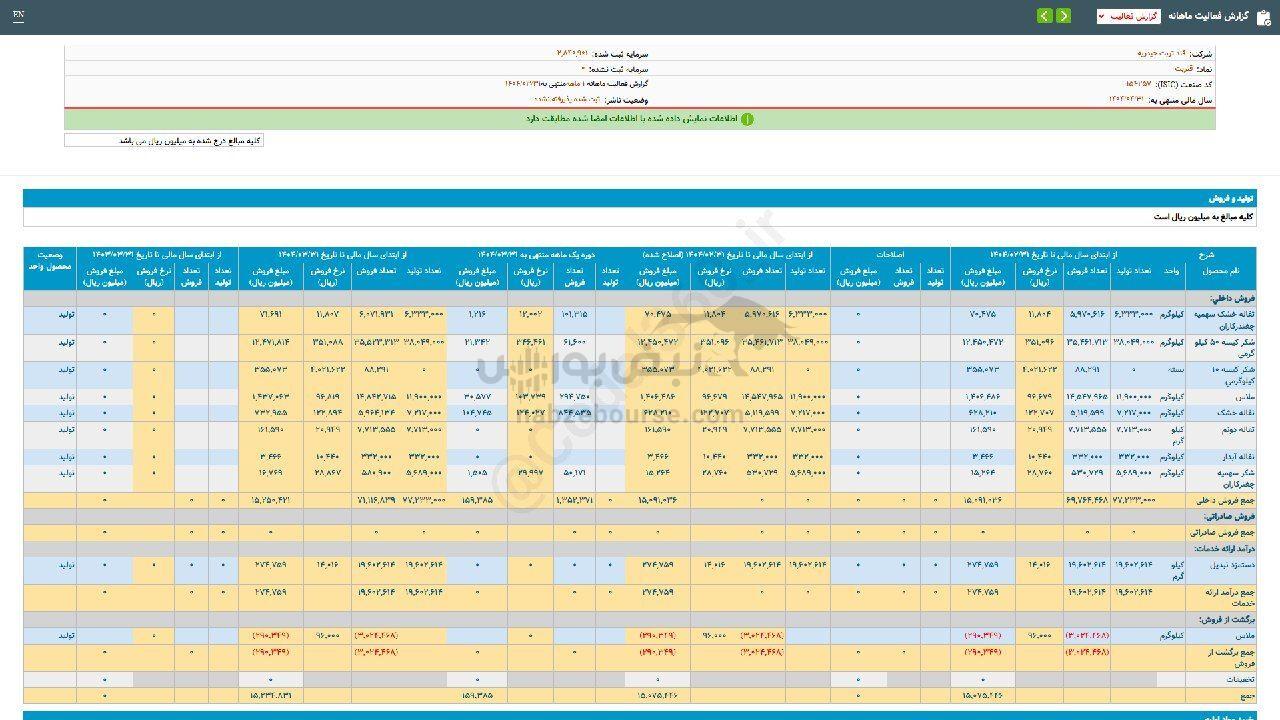
Task: Click the million-rial amounts note box
Action: [x=164, y=141]
